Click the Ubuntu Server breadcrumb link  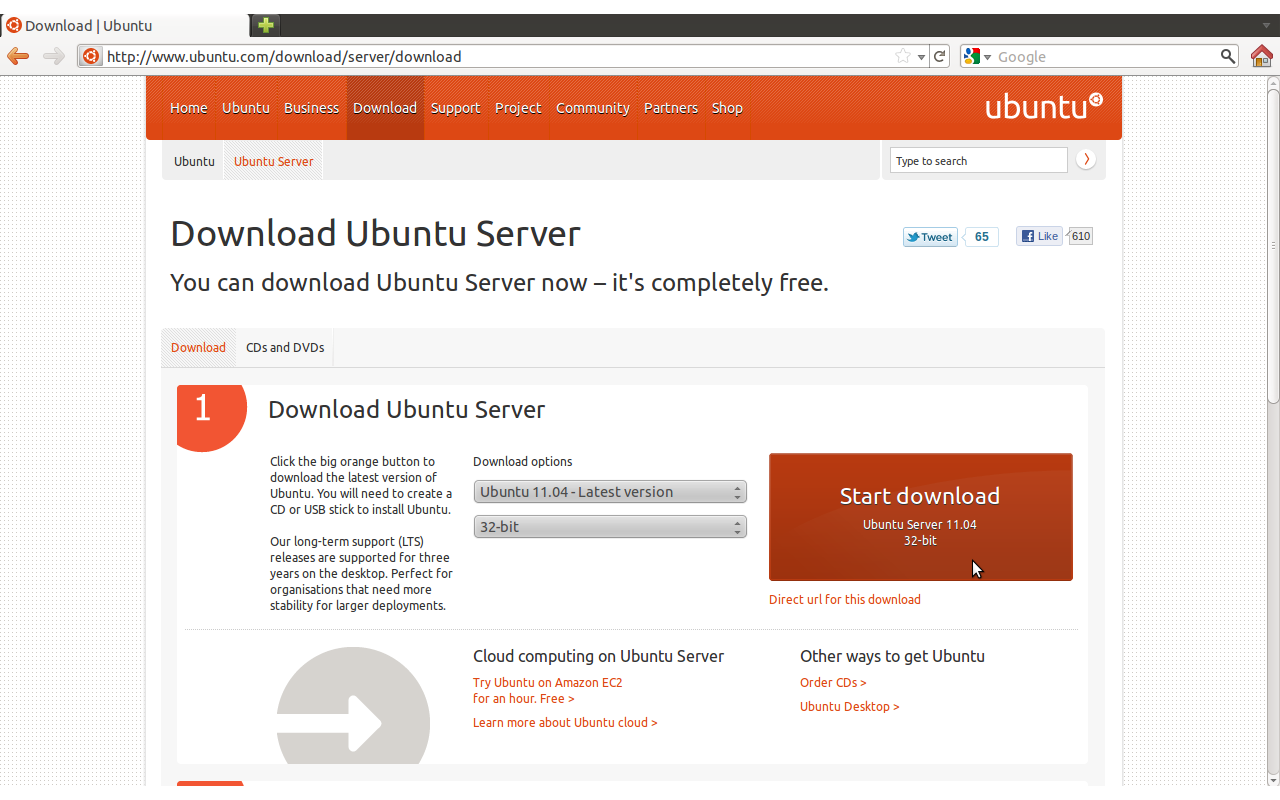click(x=273, y=161)
